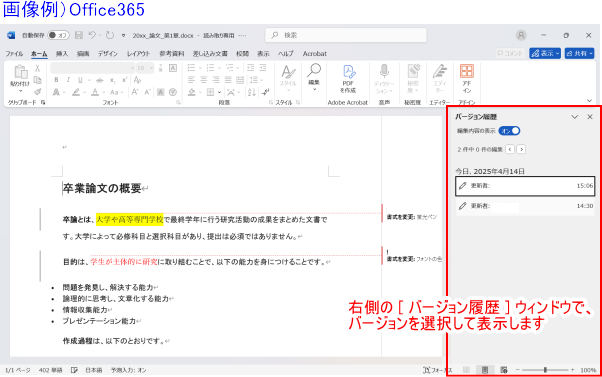Image resolution: width=602 pixels, height=377 pixels.
Task: Click the Undo arrow icon
Action: pyautogui.click(x=92, y=35)
